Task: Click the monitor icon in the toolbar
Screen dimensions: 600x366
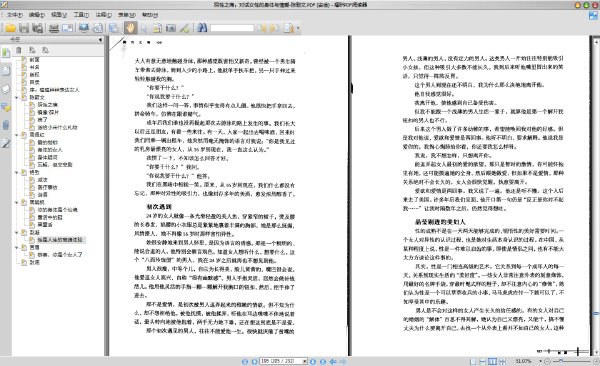Action: (83, 28)
